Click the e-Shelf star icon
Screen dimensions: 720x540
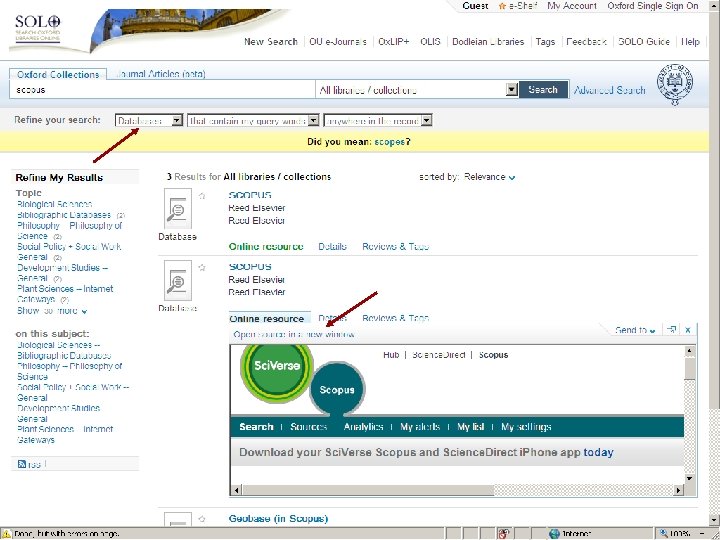[x=502, y=6]
